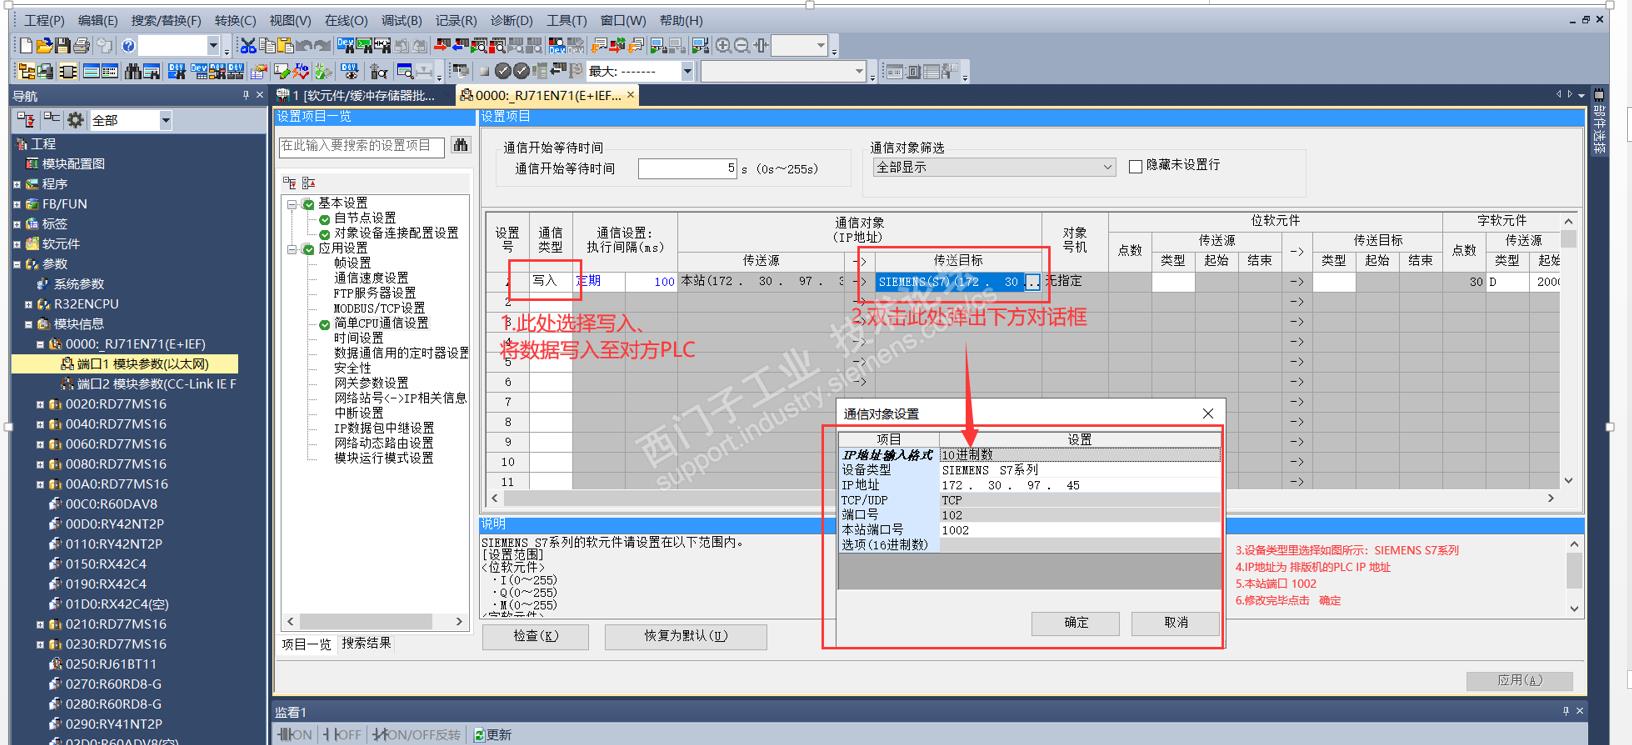Click 取消 in 通信对象设置 dialog
Viewport: 1632px width, 745px height.
[x=1176, y=622]
